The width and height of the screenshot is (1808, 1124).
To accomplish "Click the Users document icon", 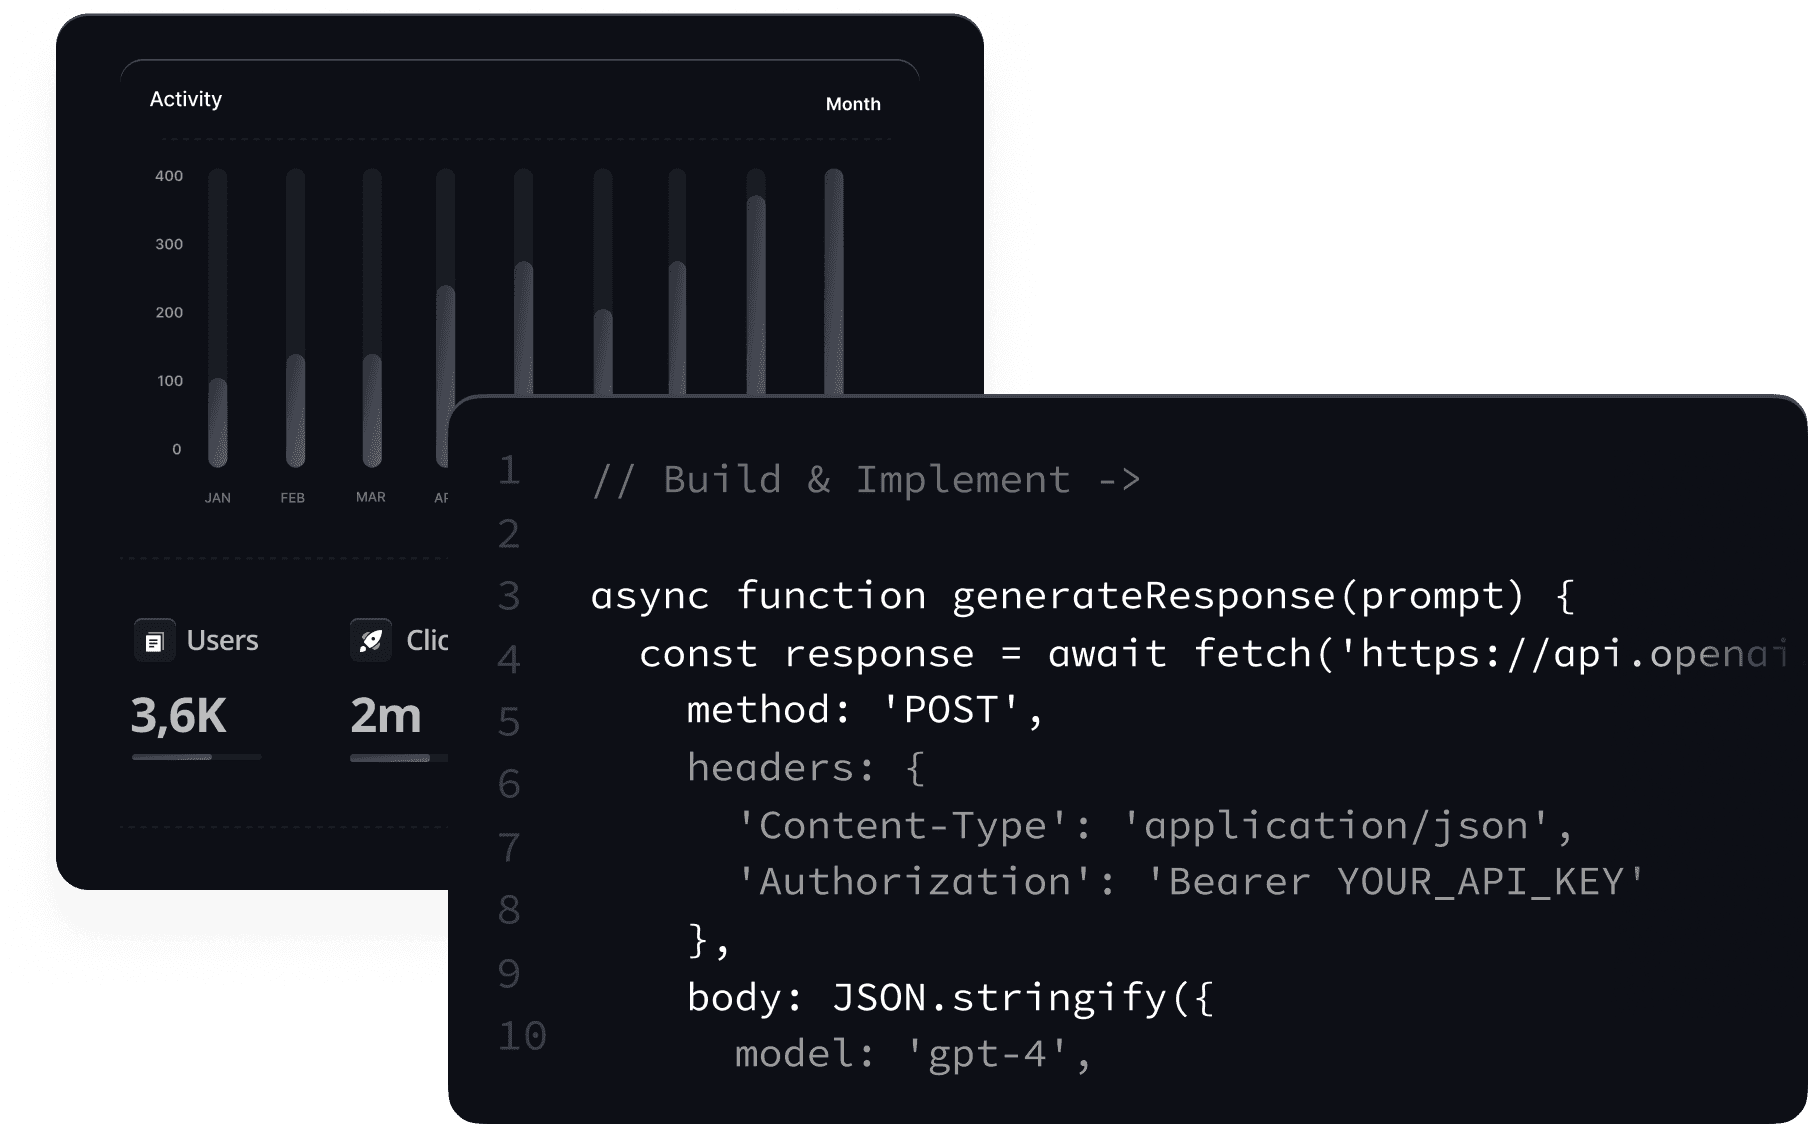I will (x=154, y=641).
